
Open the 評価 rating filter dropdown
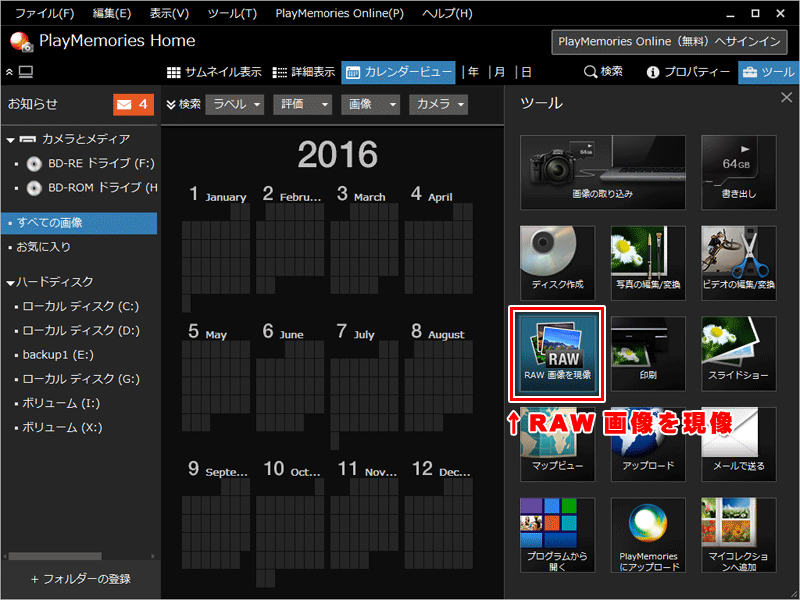(x=303, y=105)
